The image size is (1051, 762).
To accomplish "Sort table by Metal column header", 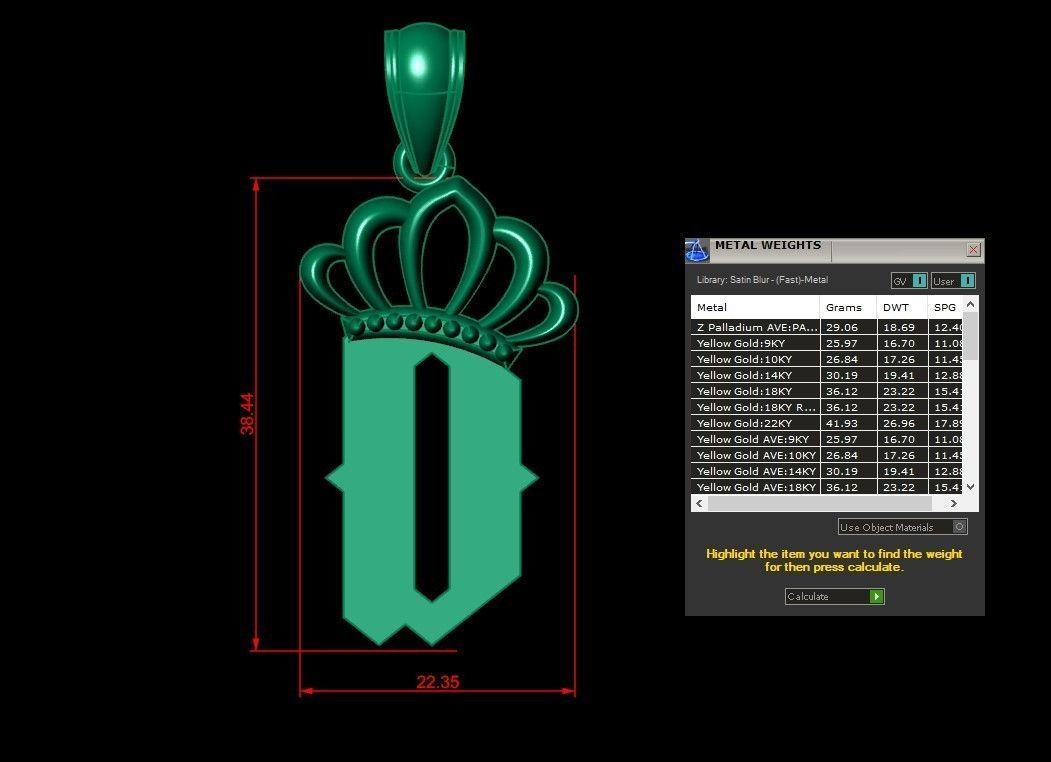I will click(x=755, y=308).
